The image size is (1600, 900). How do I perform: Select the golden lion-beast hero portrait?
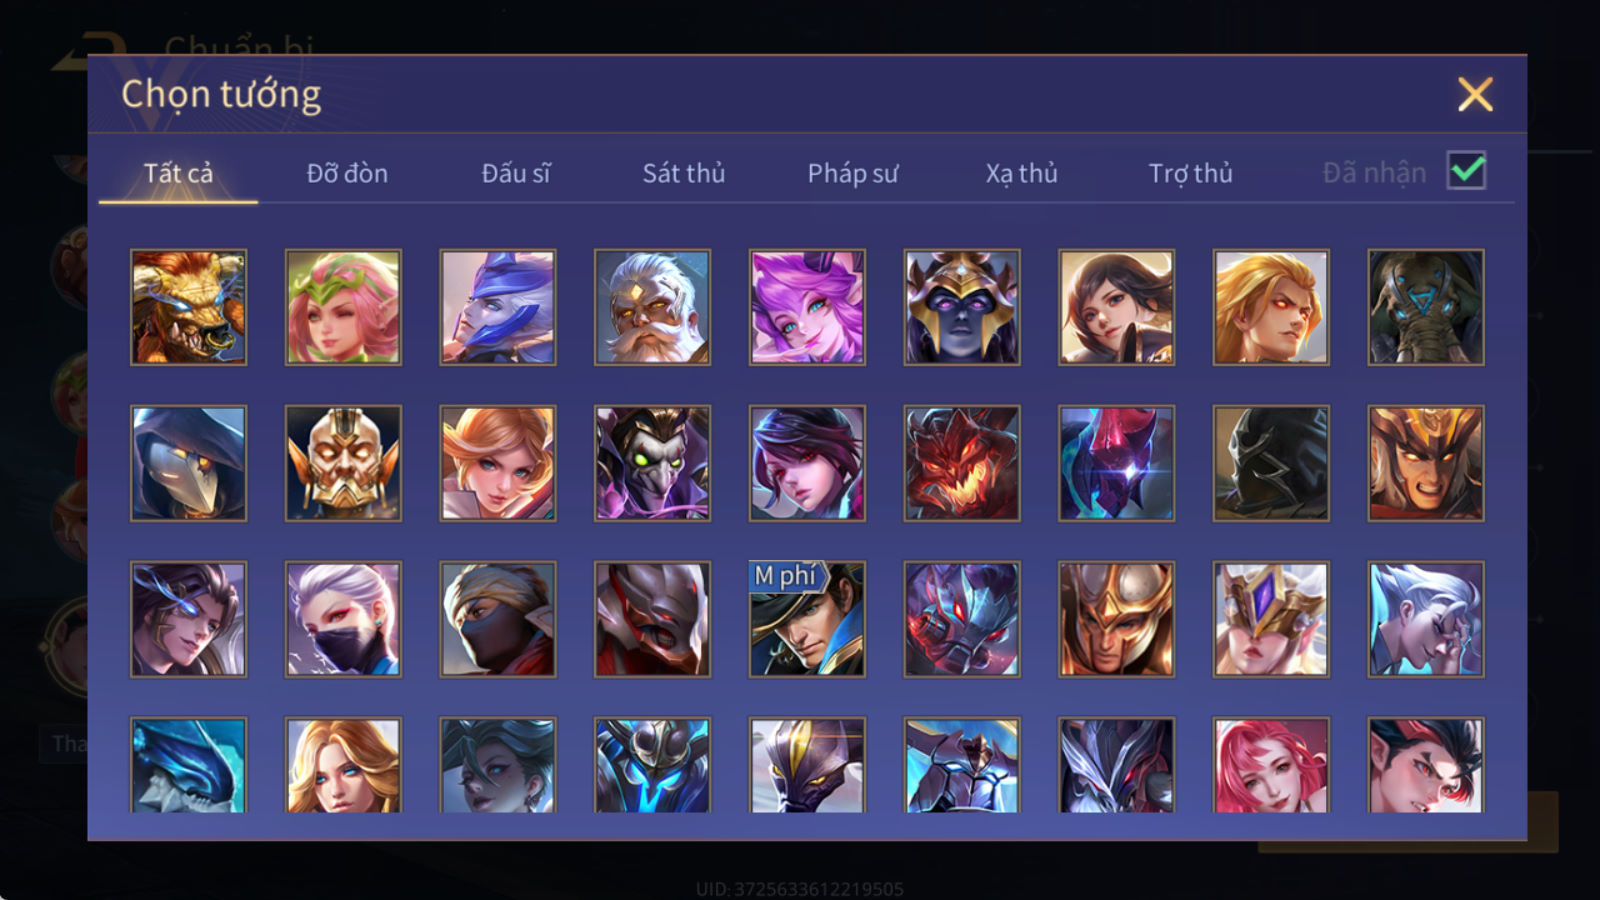pyautogui.click(x=188, y=307)
